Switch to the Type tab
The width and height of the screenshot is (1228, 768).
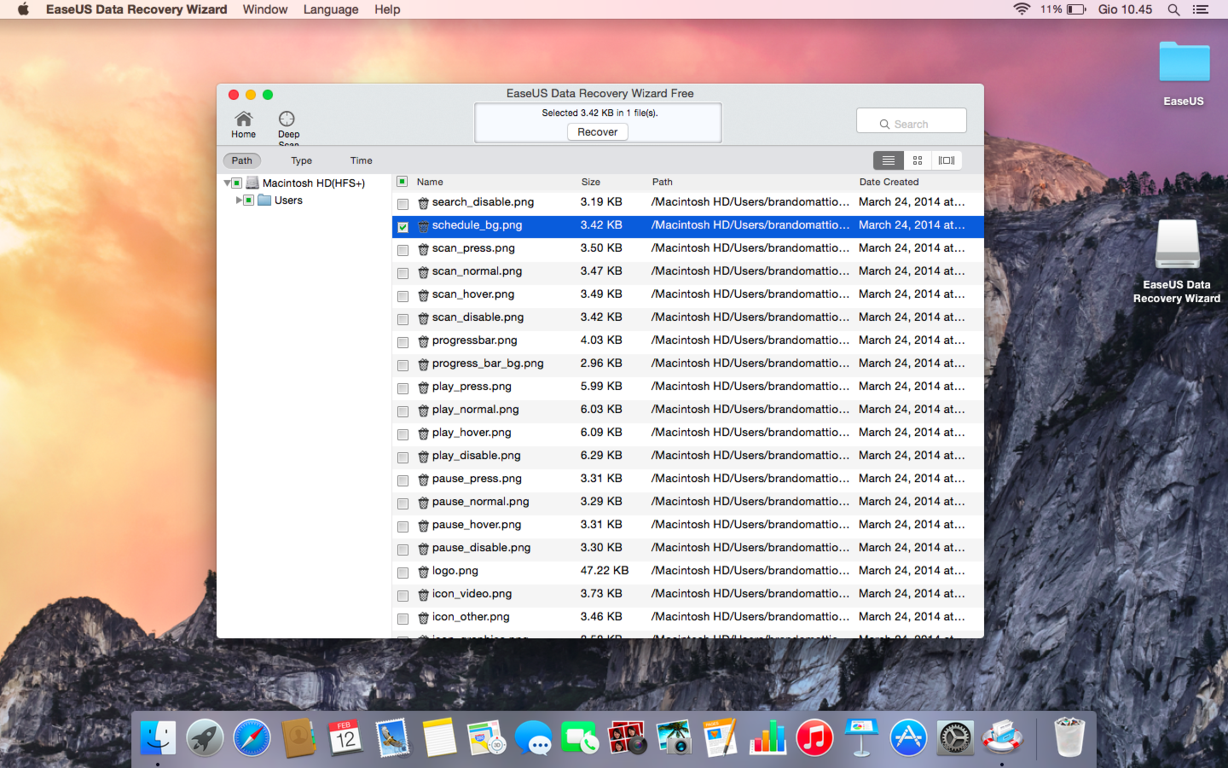(301, 160)
